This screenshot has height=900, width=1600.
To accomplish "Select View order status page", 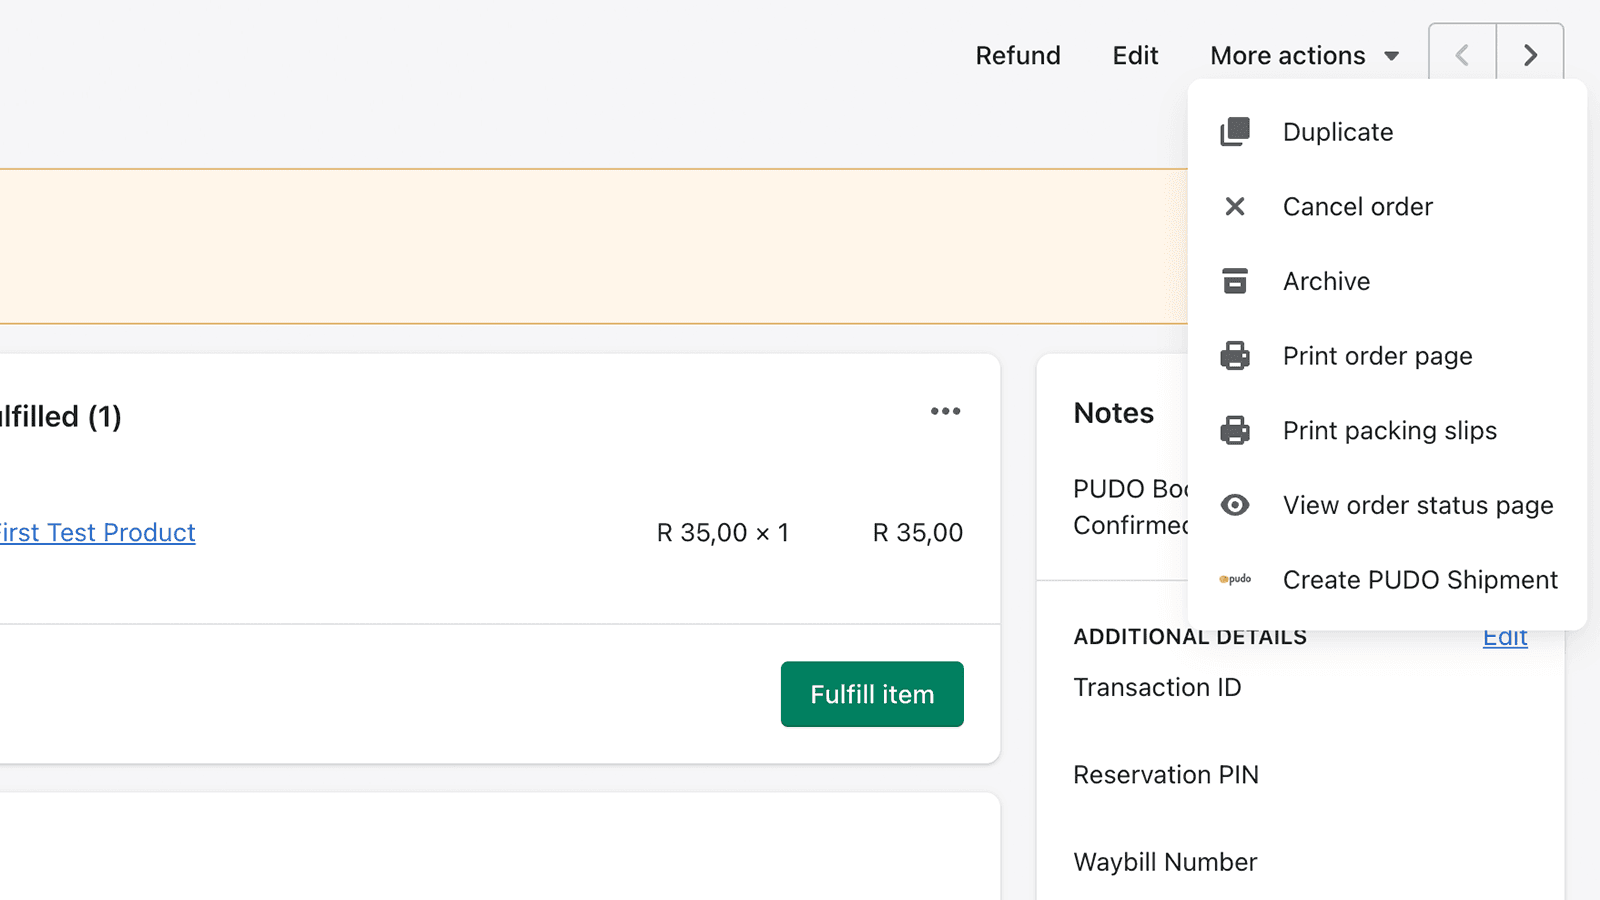I will 1417,505.
